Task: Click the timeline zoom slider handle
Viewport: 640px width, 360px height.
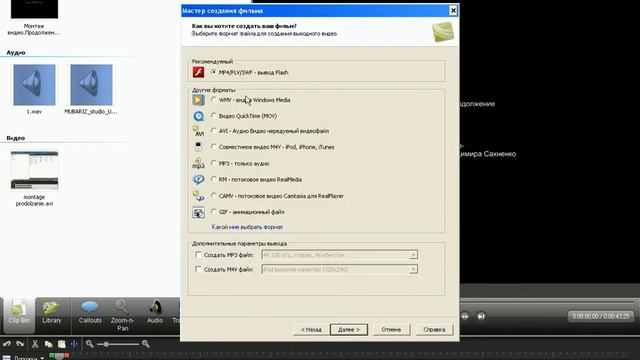Action: [106, 344]
